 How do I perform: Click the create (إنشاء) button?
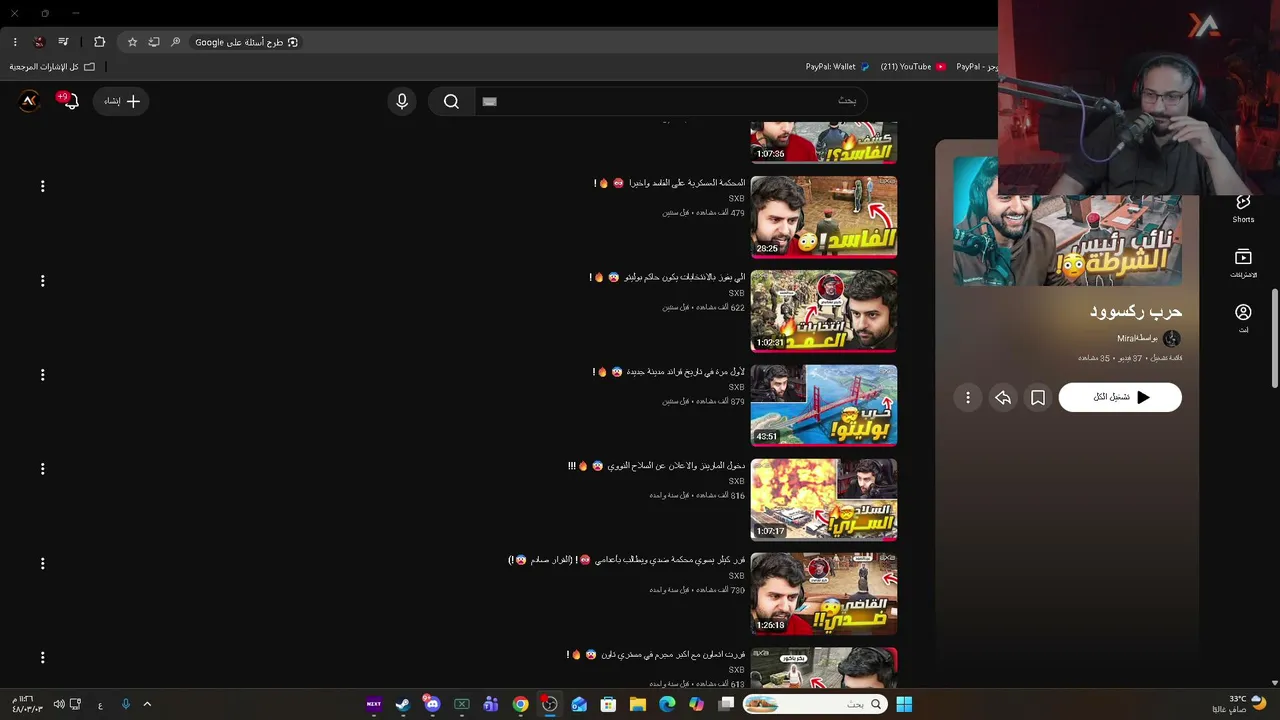(121, 101)
